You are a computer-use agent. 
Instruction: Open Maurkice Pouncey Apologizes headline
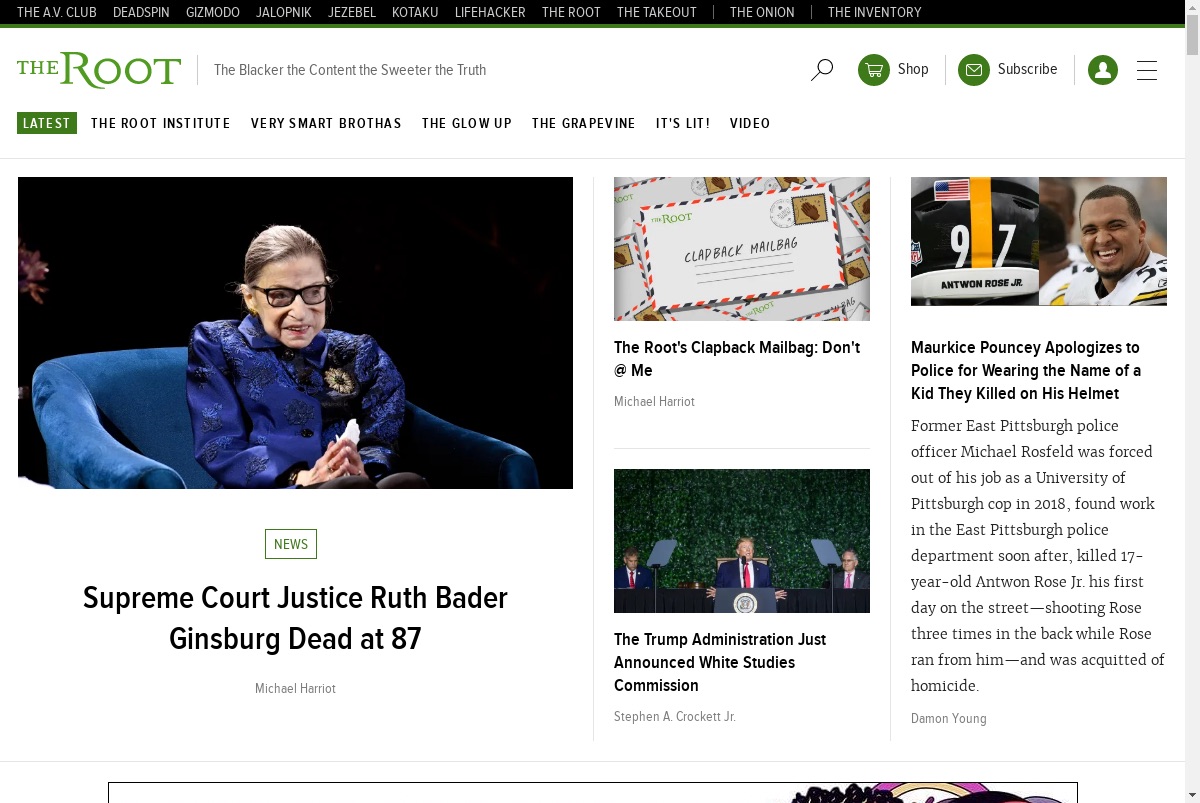(1026, 370)
